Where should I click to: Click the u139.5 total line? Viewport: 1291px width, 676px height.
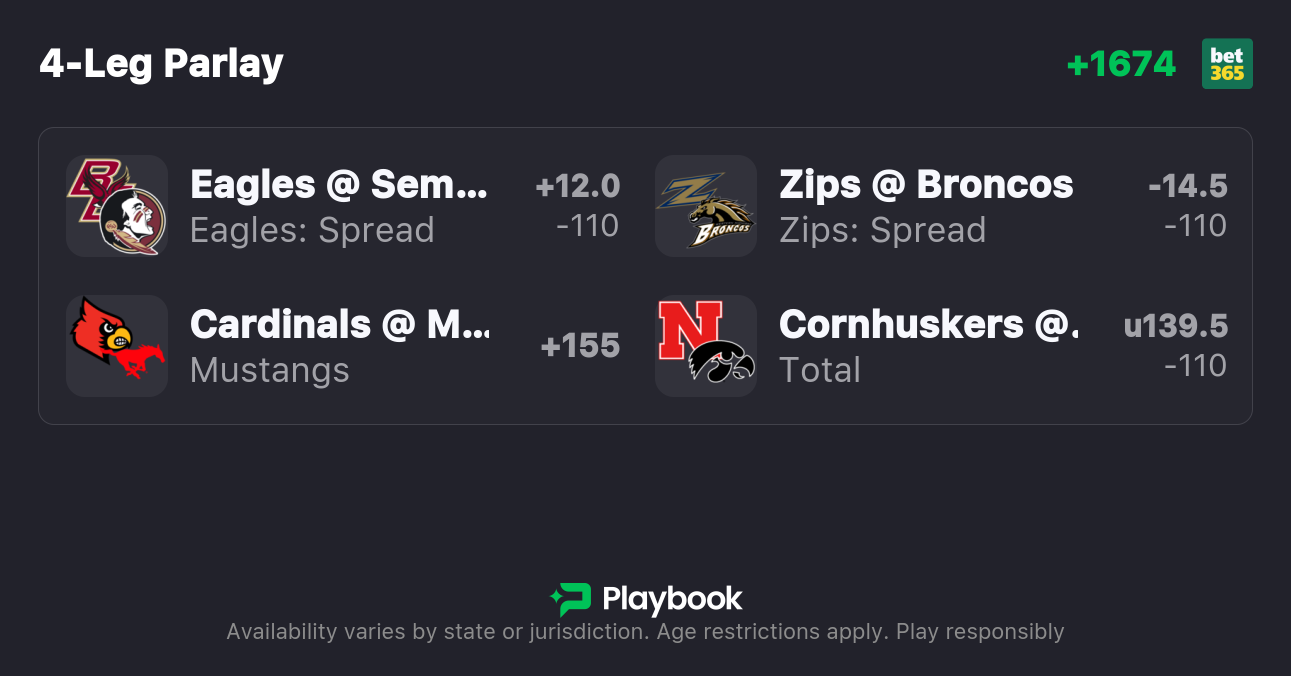[1176, 326]
